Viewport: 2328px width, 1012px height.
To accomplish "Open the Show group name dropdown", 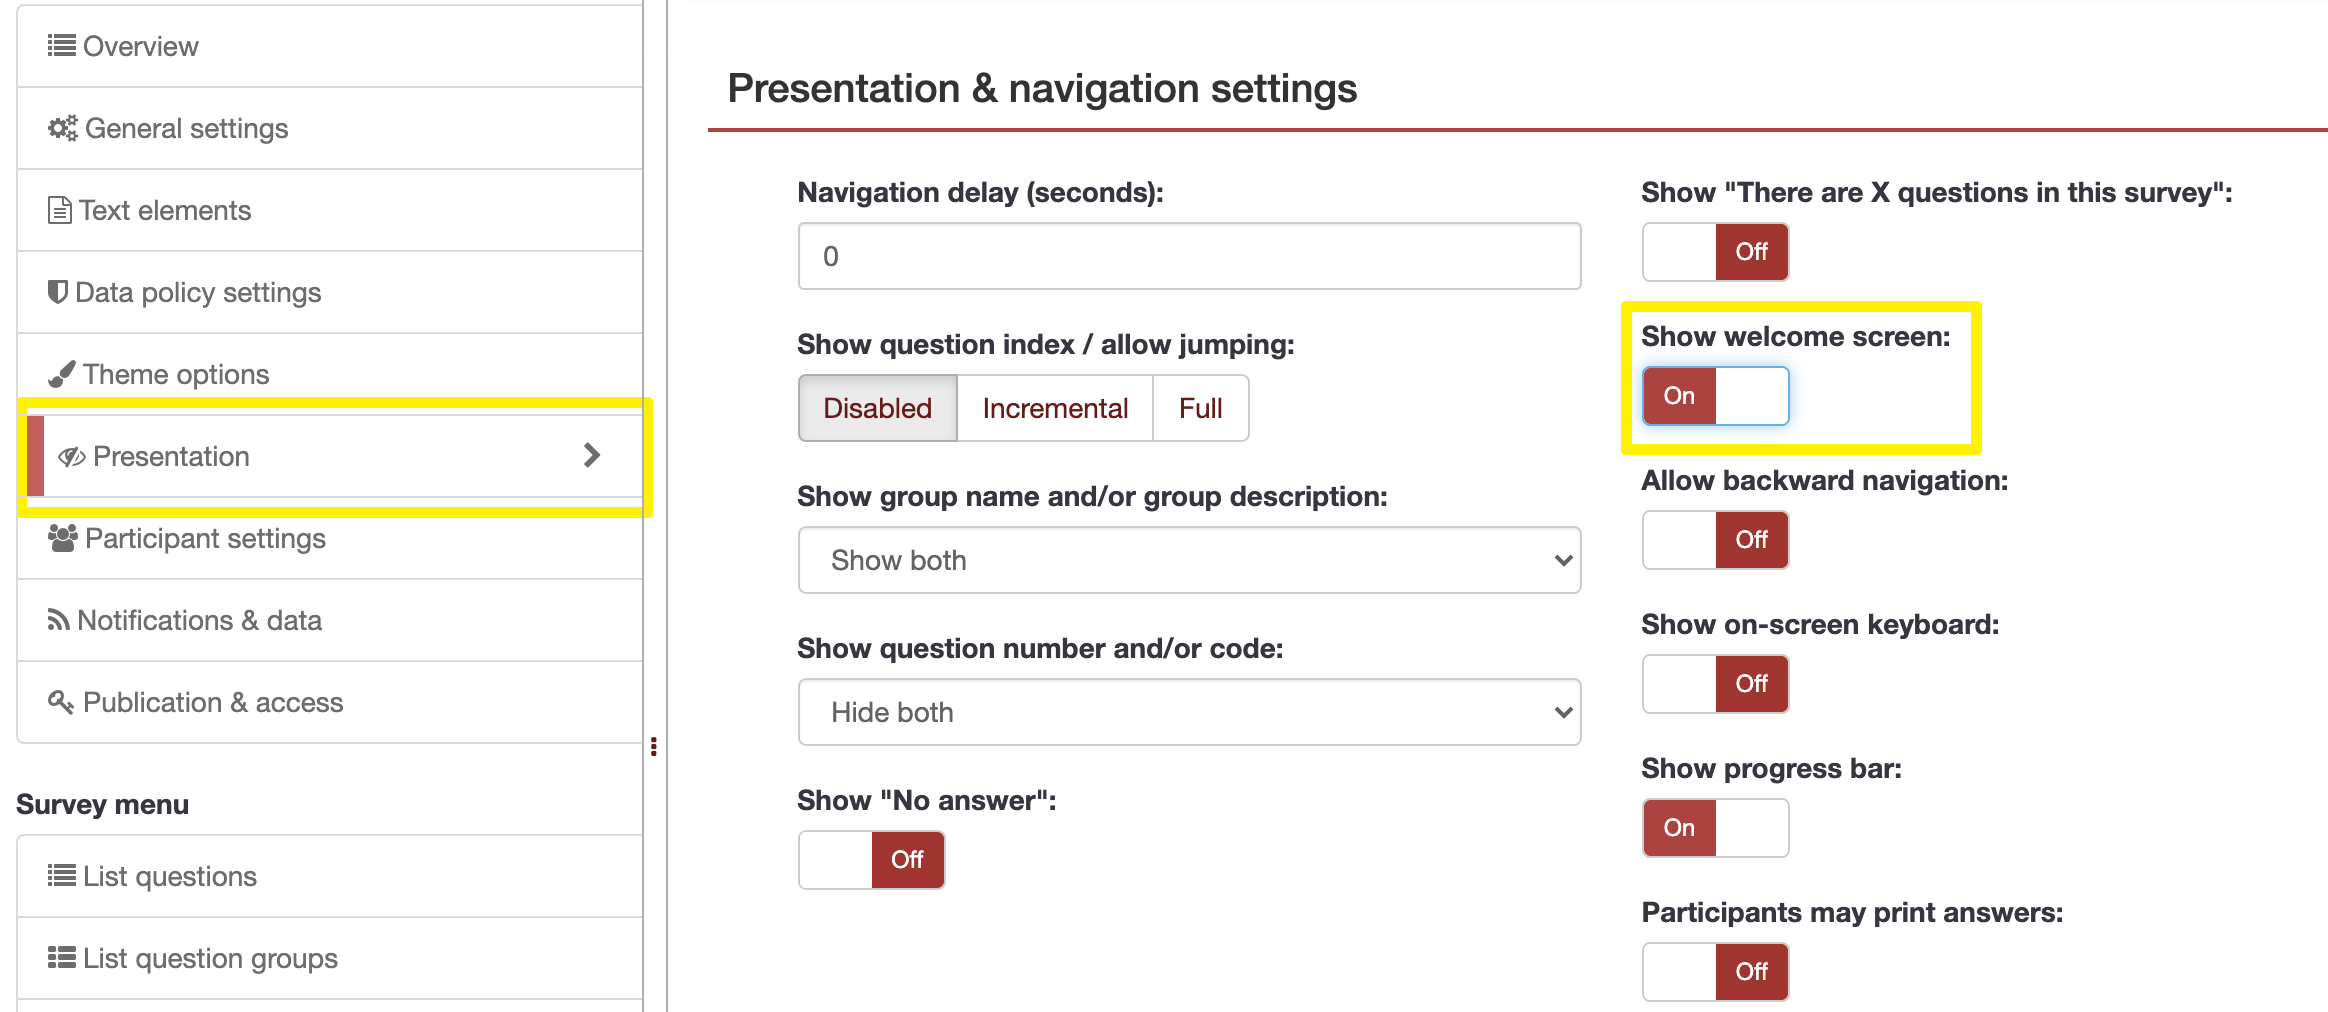I will 1189,560.
